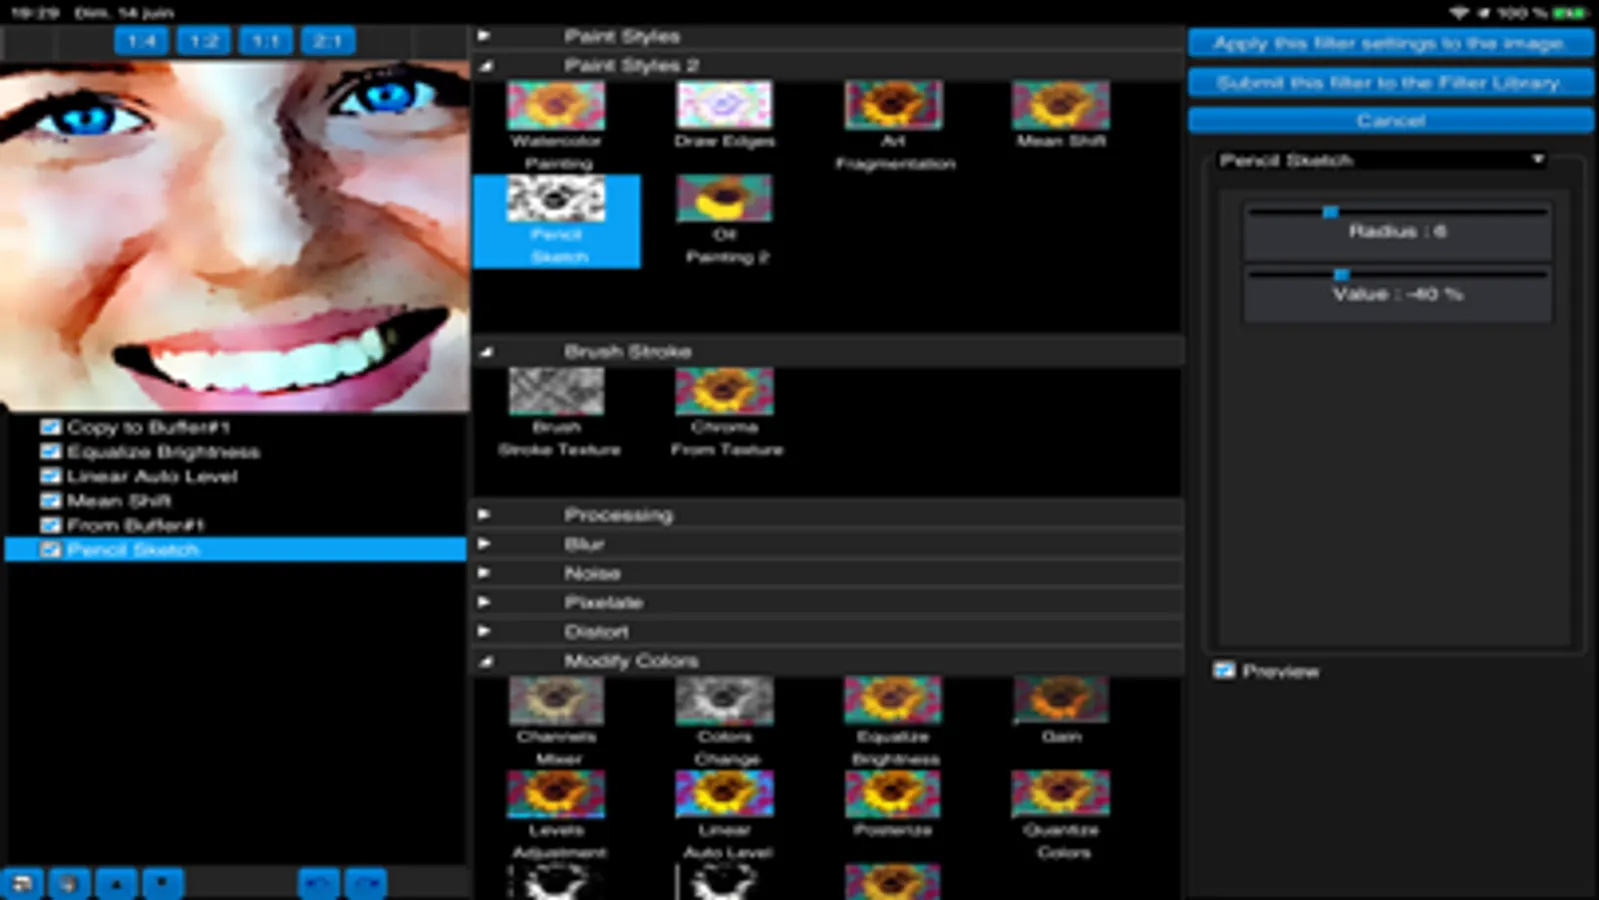Collapse the Paint Styles 2 section

tap(486, 66)
